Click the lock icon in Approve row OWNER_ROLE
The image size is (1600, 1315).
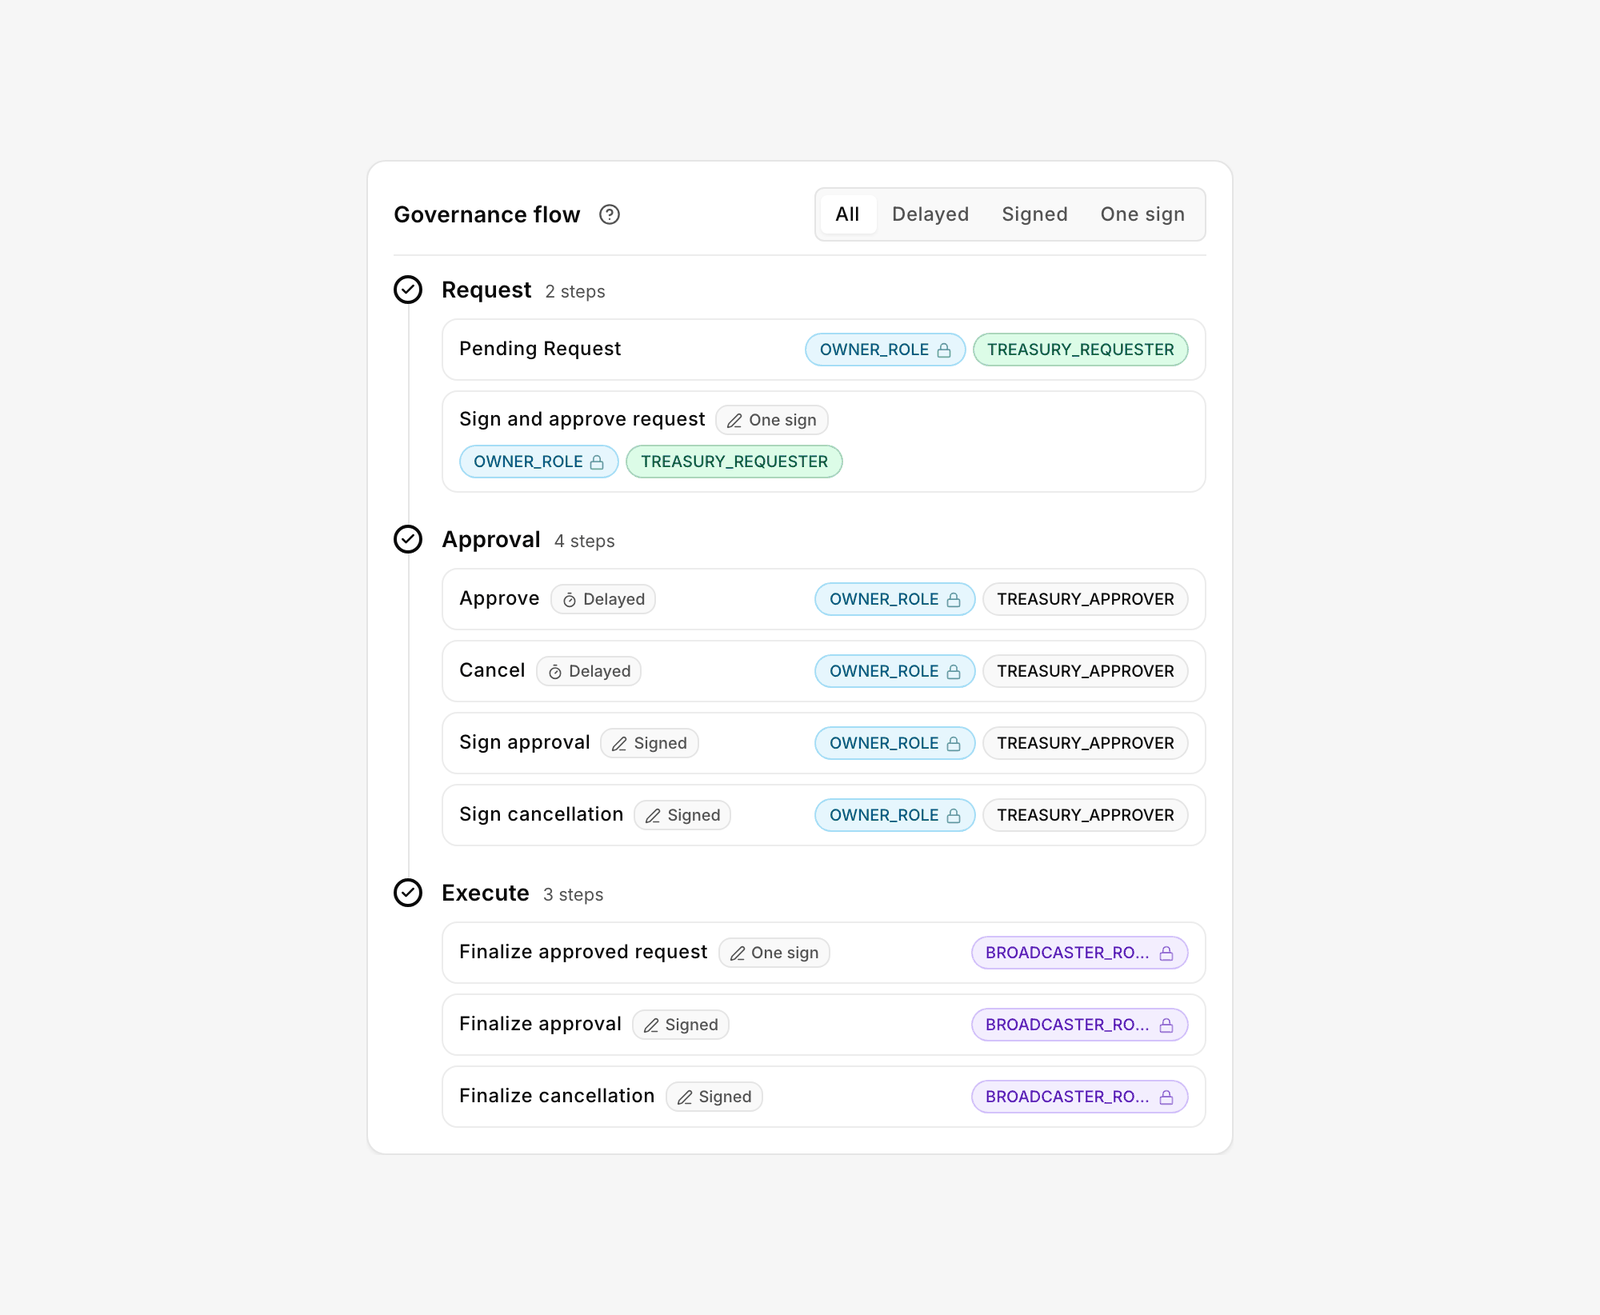click(953, 600)
